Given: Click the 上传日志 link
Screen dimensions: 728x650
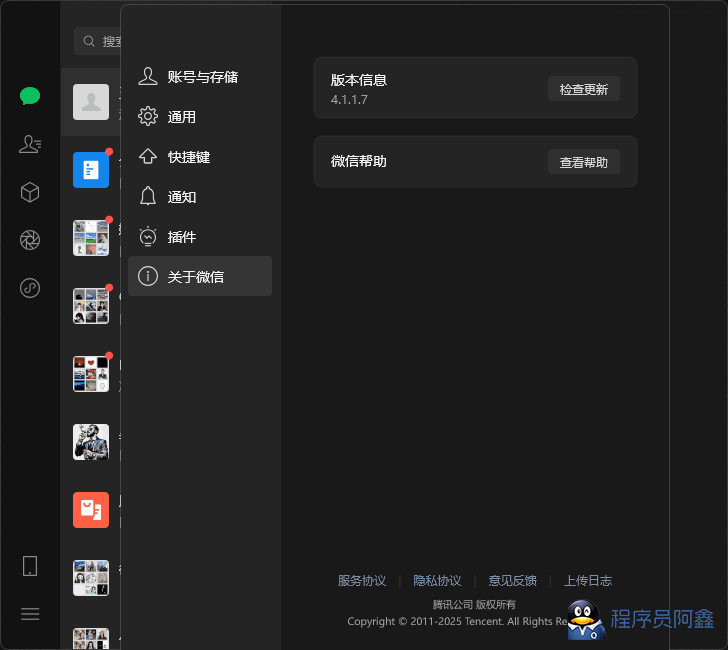Looking at the screenshot, I should tap(587, 580).
